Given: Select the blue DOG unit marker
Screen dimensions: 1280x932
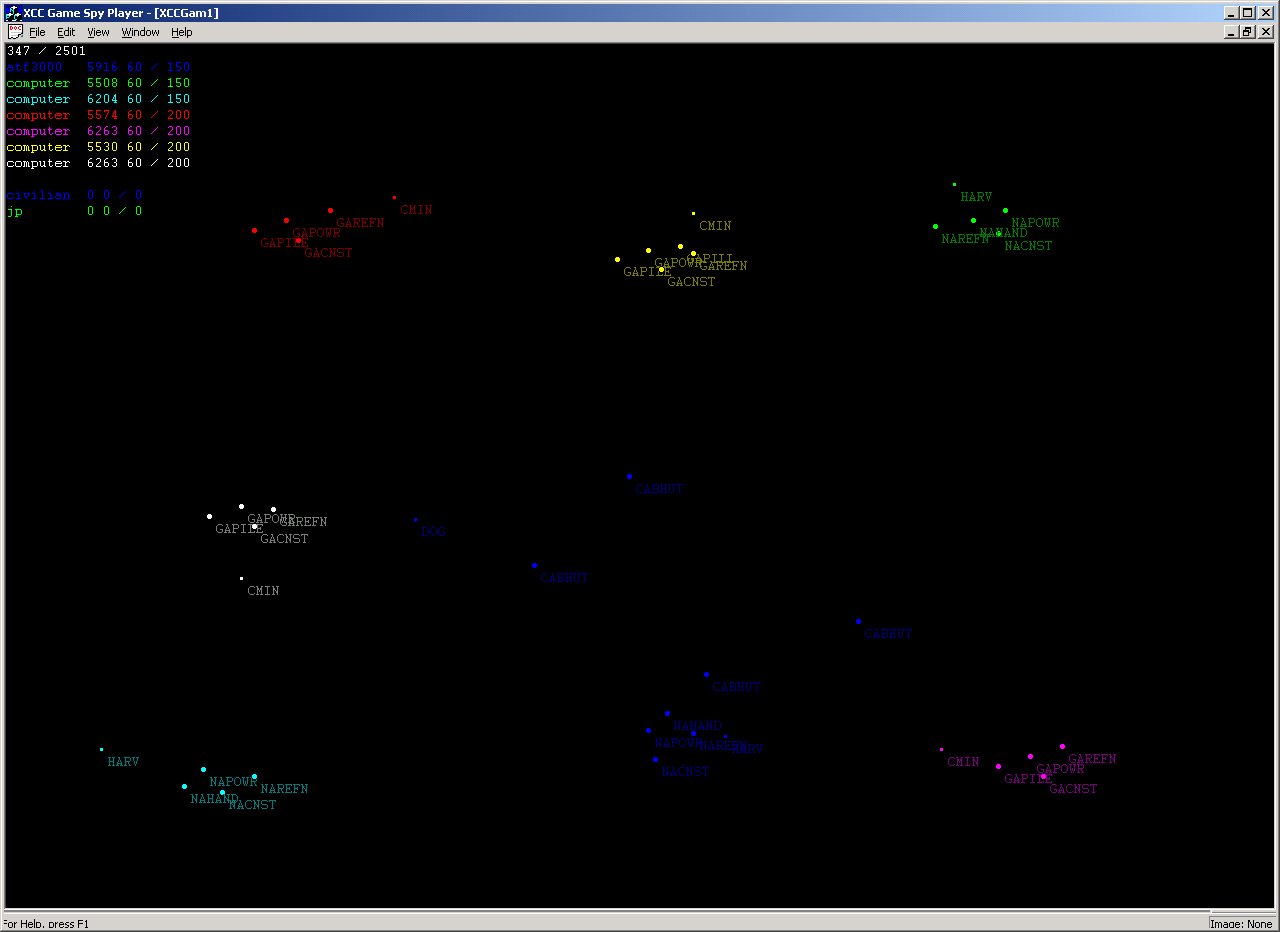Looking at the screenshot, I should tap(416, 520).
